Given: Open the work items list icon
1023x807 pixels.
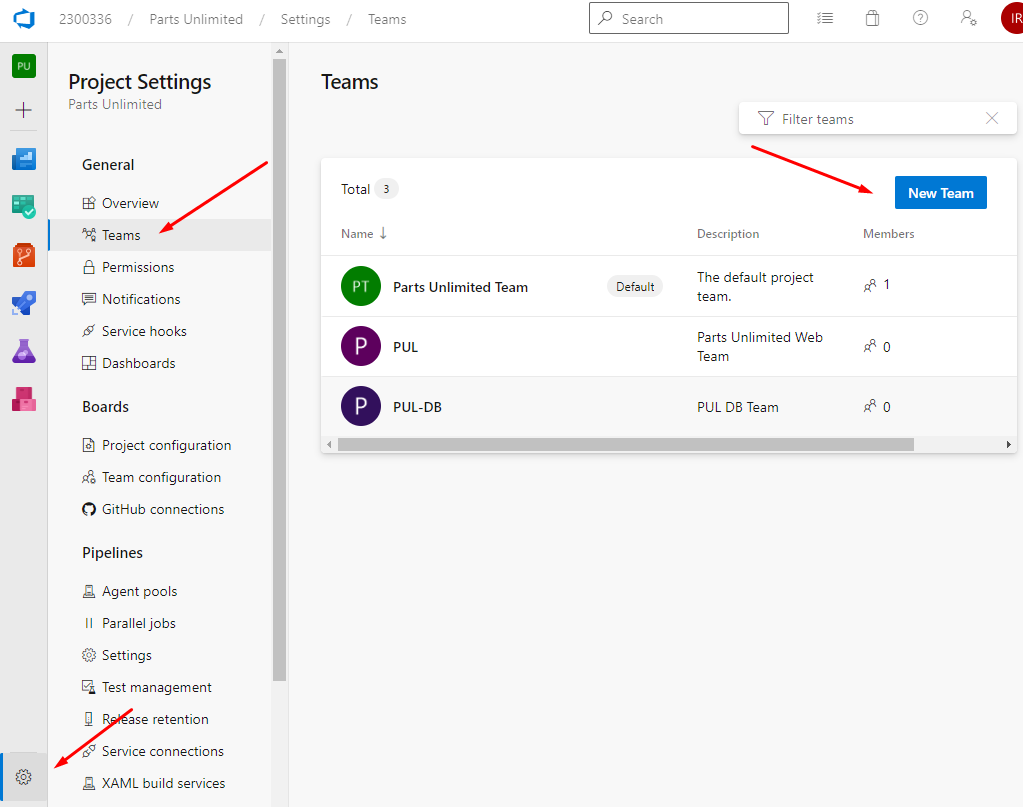Looking at the screenshot, I should point(825,18).
